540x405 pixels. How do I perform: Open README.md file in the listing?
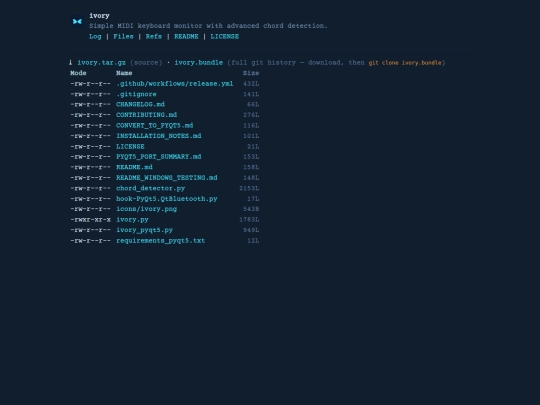point(134,167)
